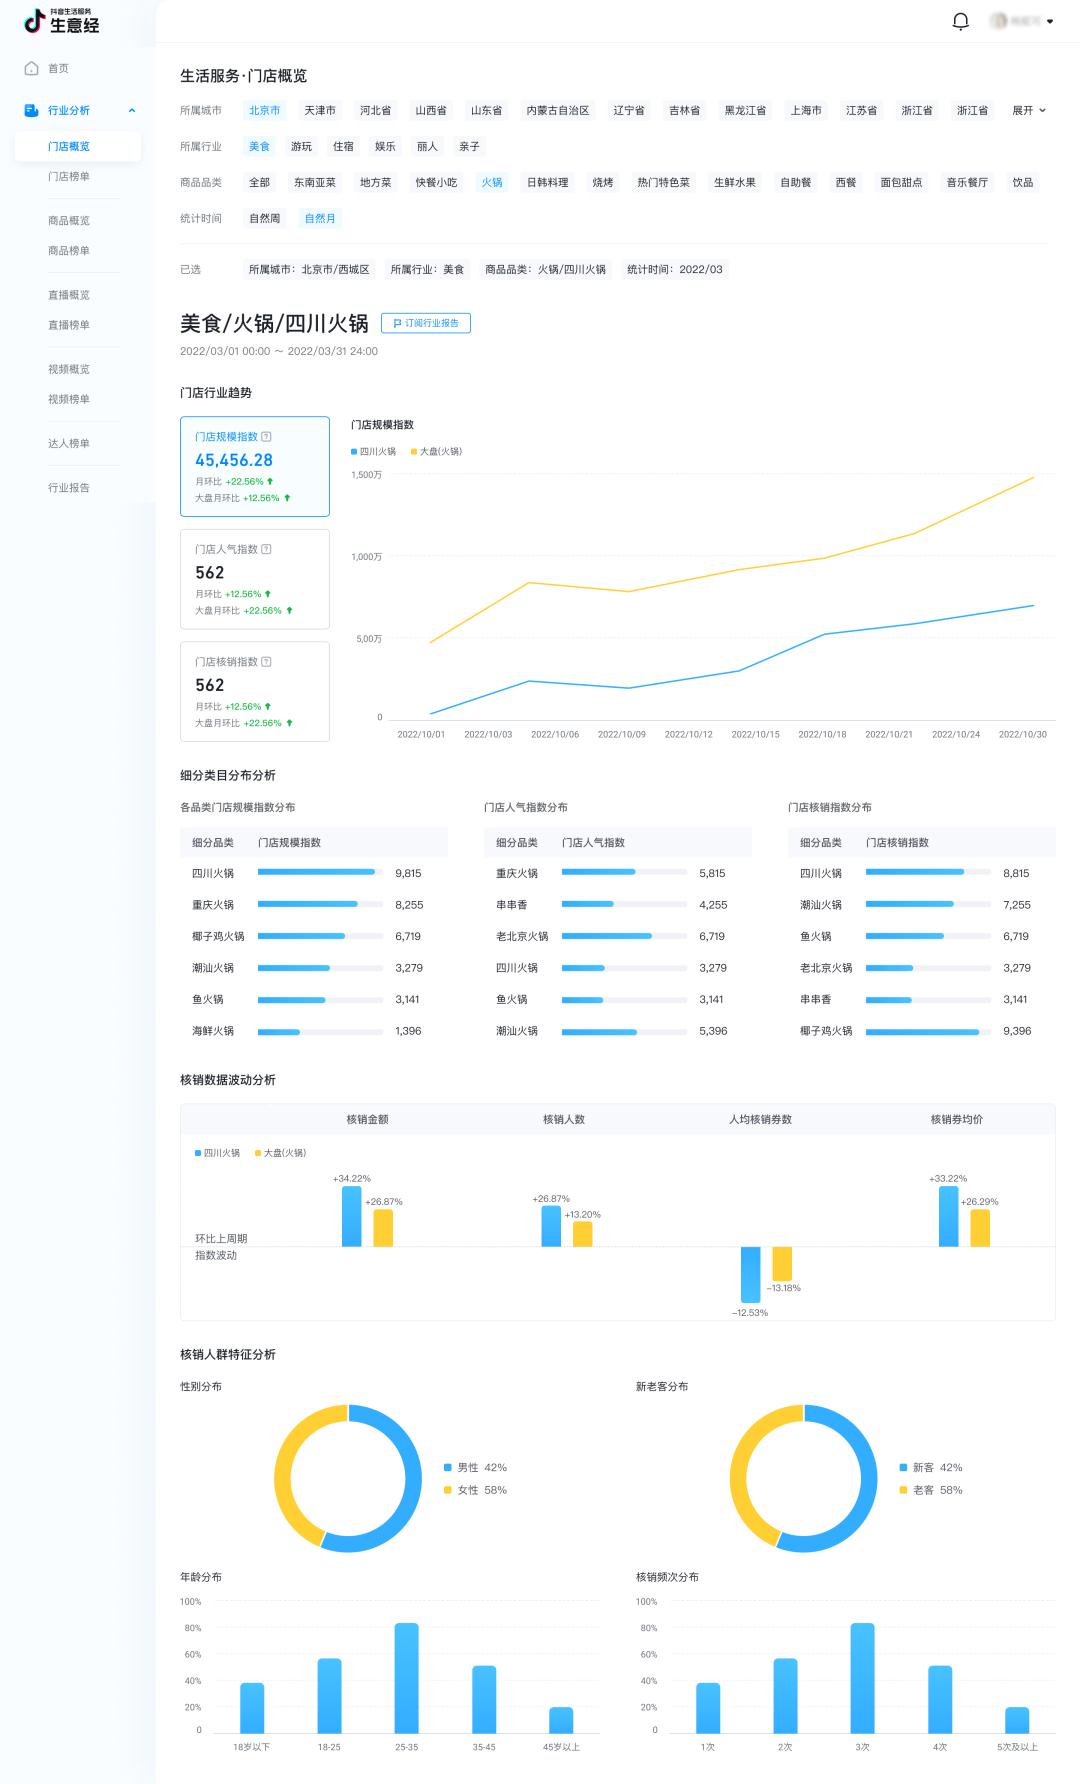
Task: Open the user account dropdown arrow
Action: (x=1050, y=21)
